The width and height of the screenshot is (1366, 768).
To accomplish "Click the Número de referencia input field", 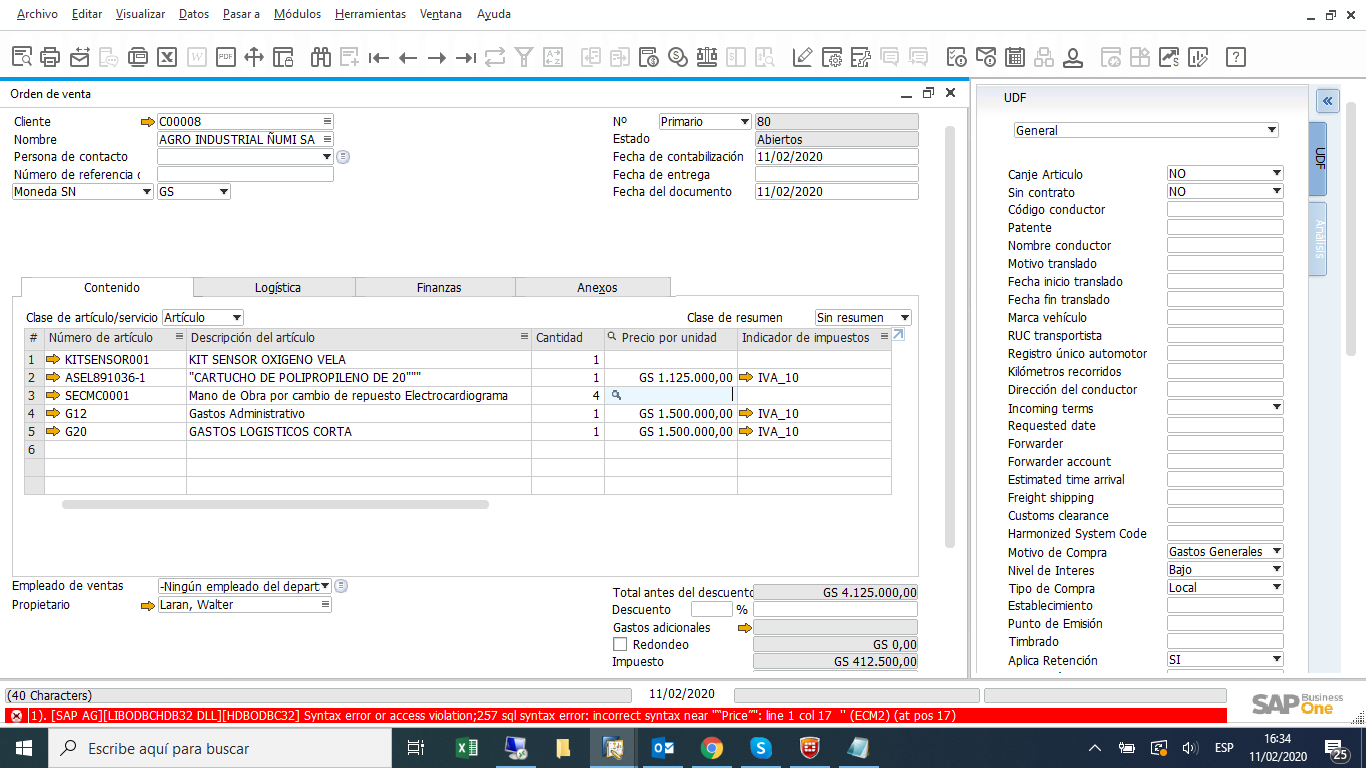I will (x=245, y=174).
